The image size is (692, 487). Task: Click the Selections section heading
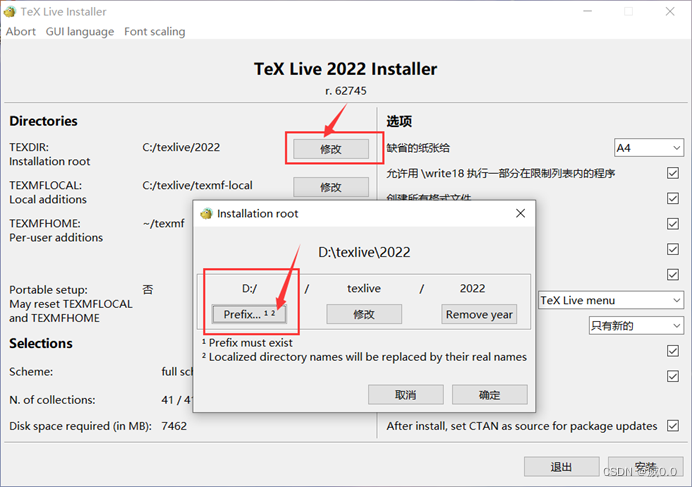pyautogui.click(x=41, y=344)
